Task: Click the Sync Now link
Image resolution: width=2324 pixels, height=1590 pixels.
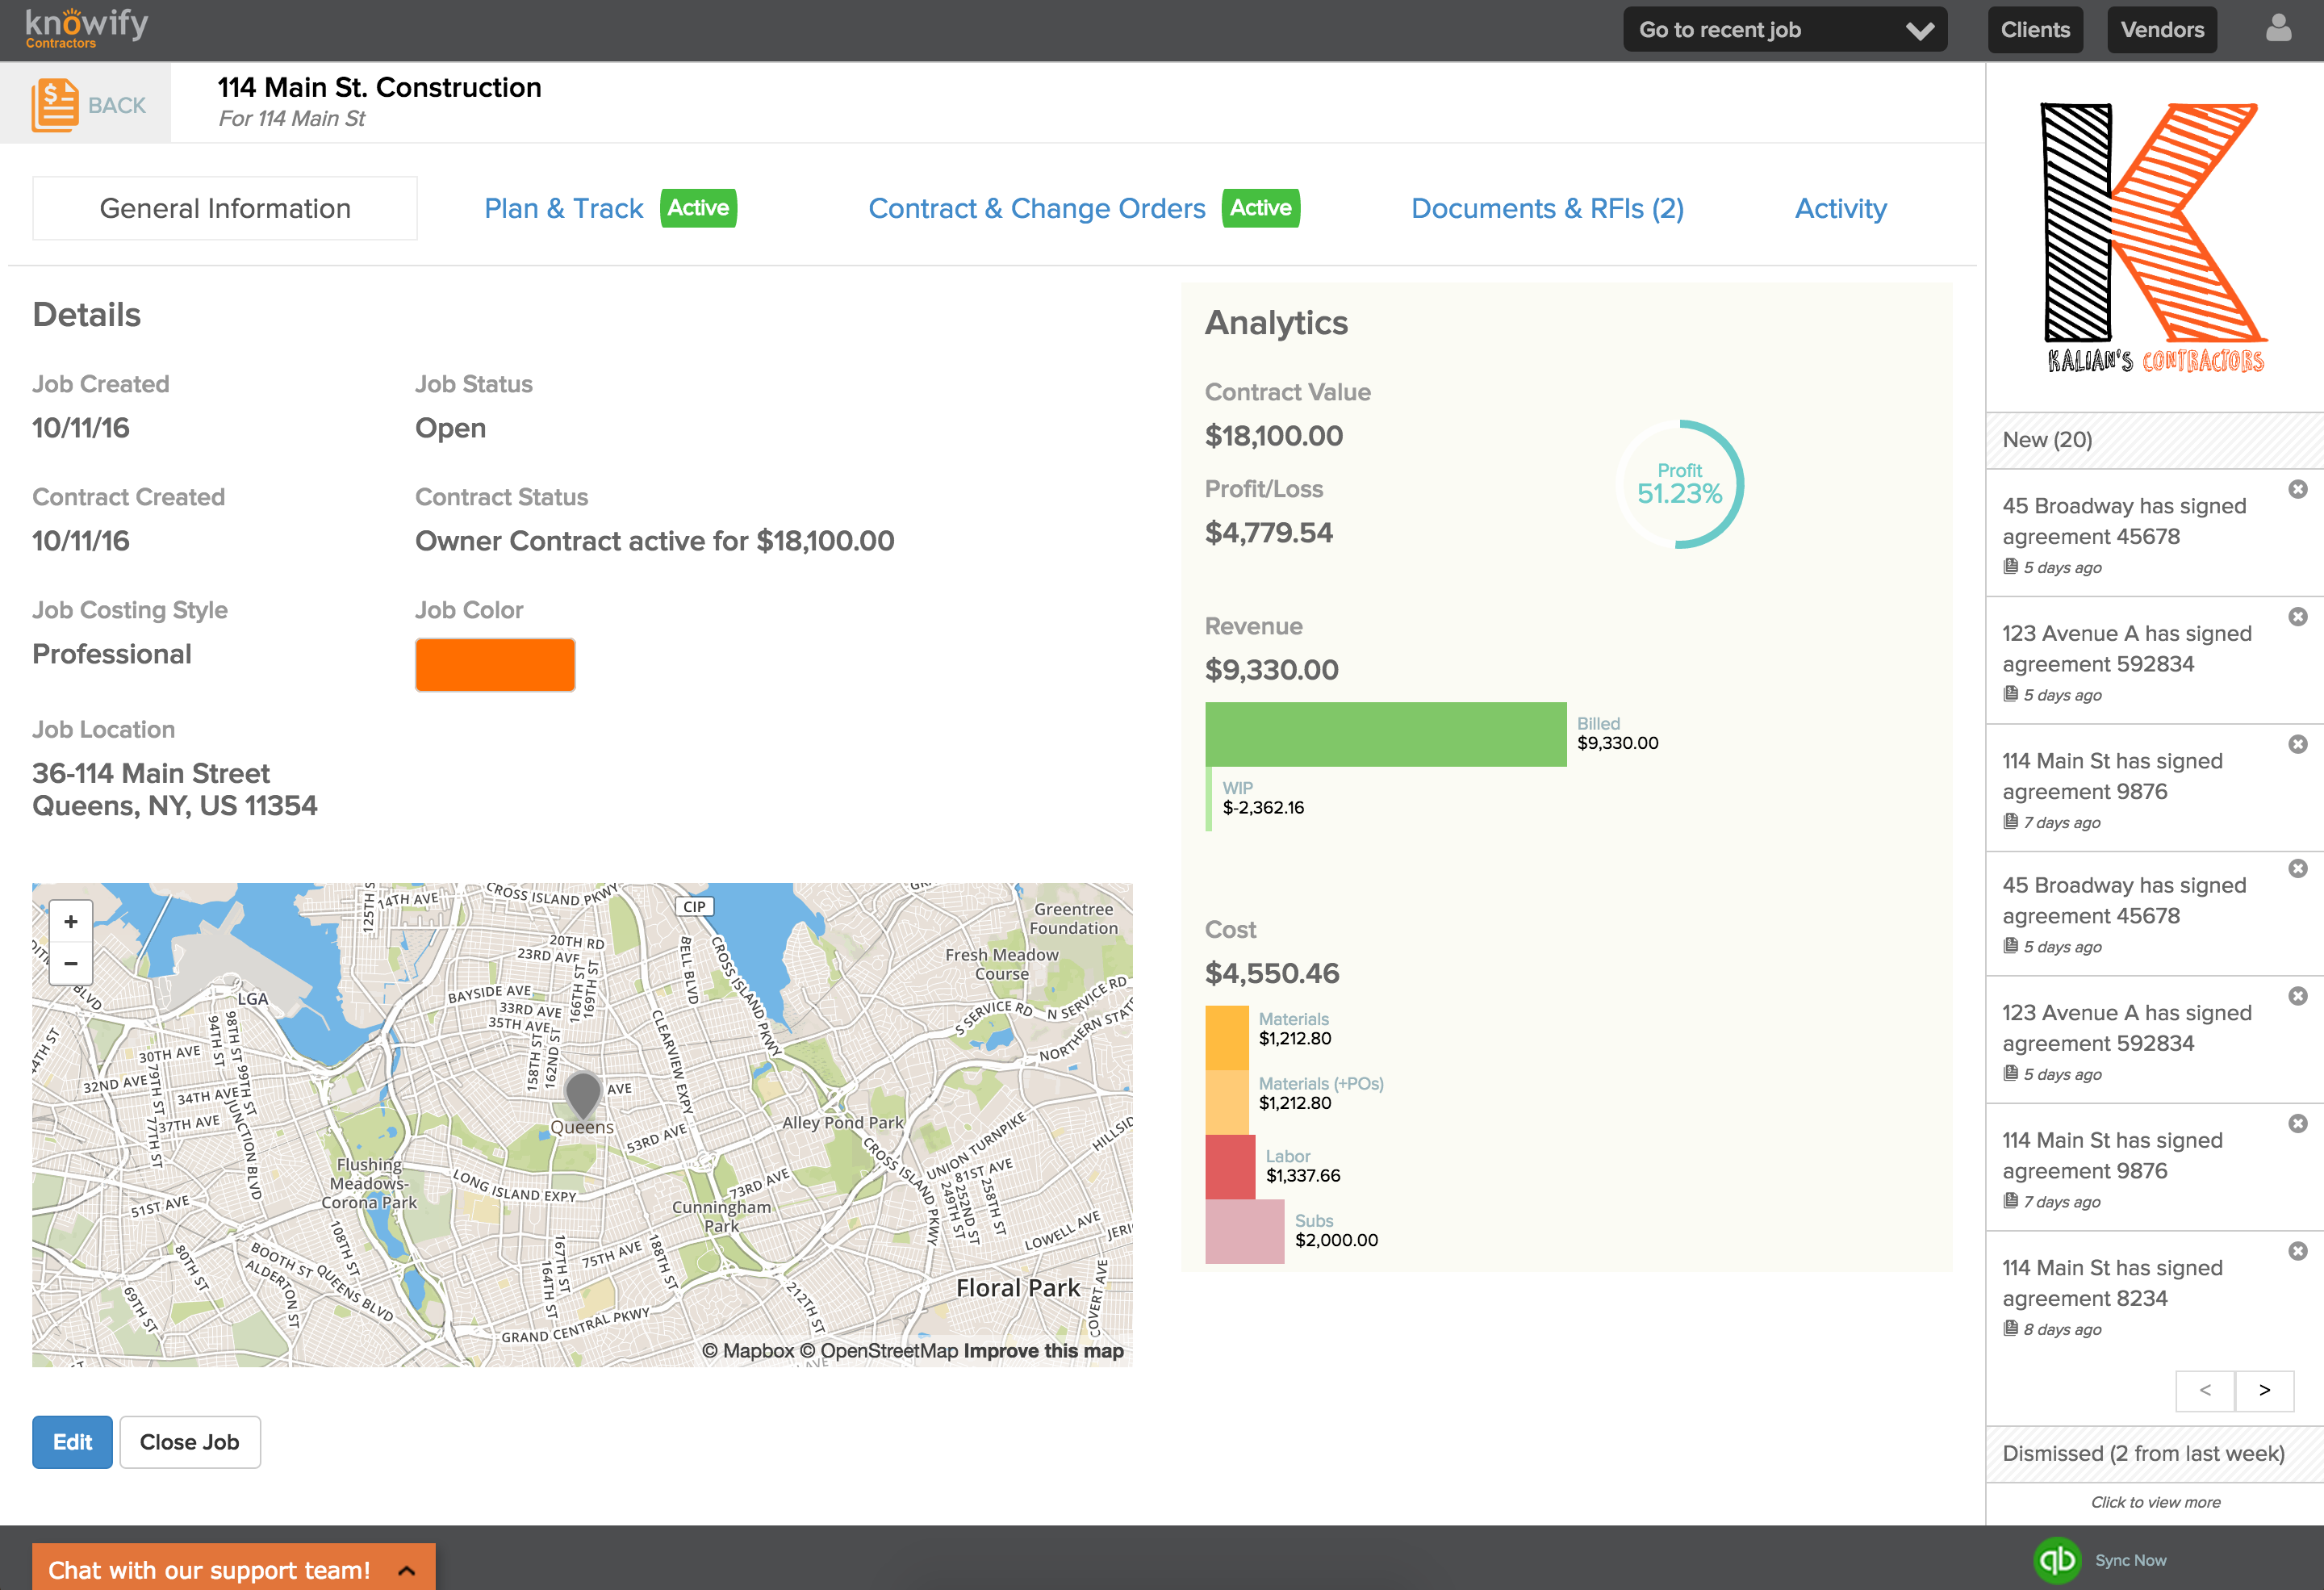Action: point(2130,1560)
